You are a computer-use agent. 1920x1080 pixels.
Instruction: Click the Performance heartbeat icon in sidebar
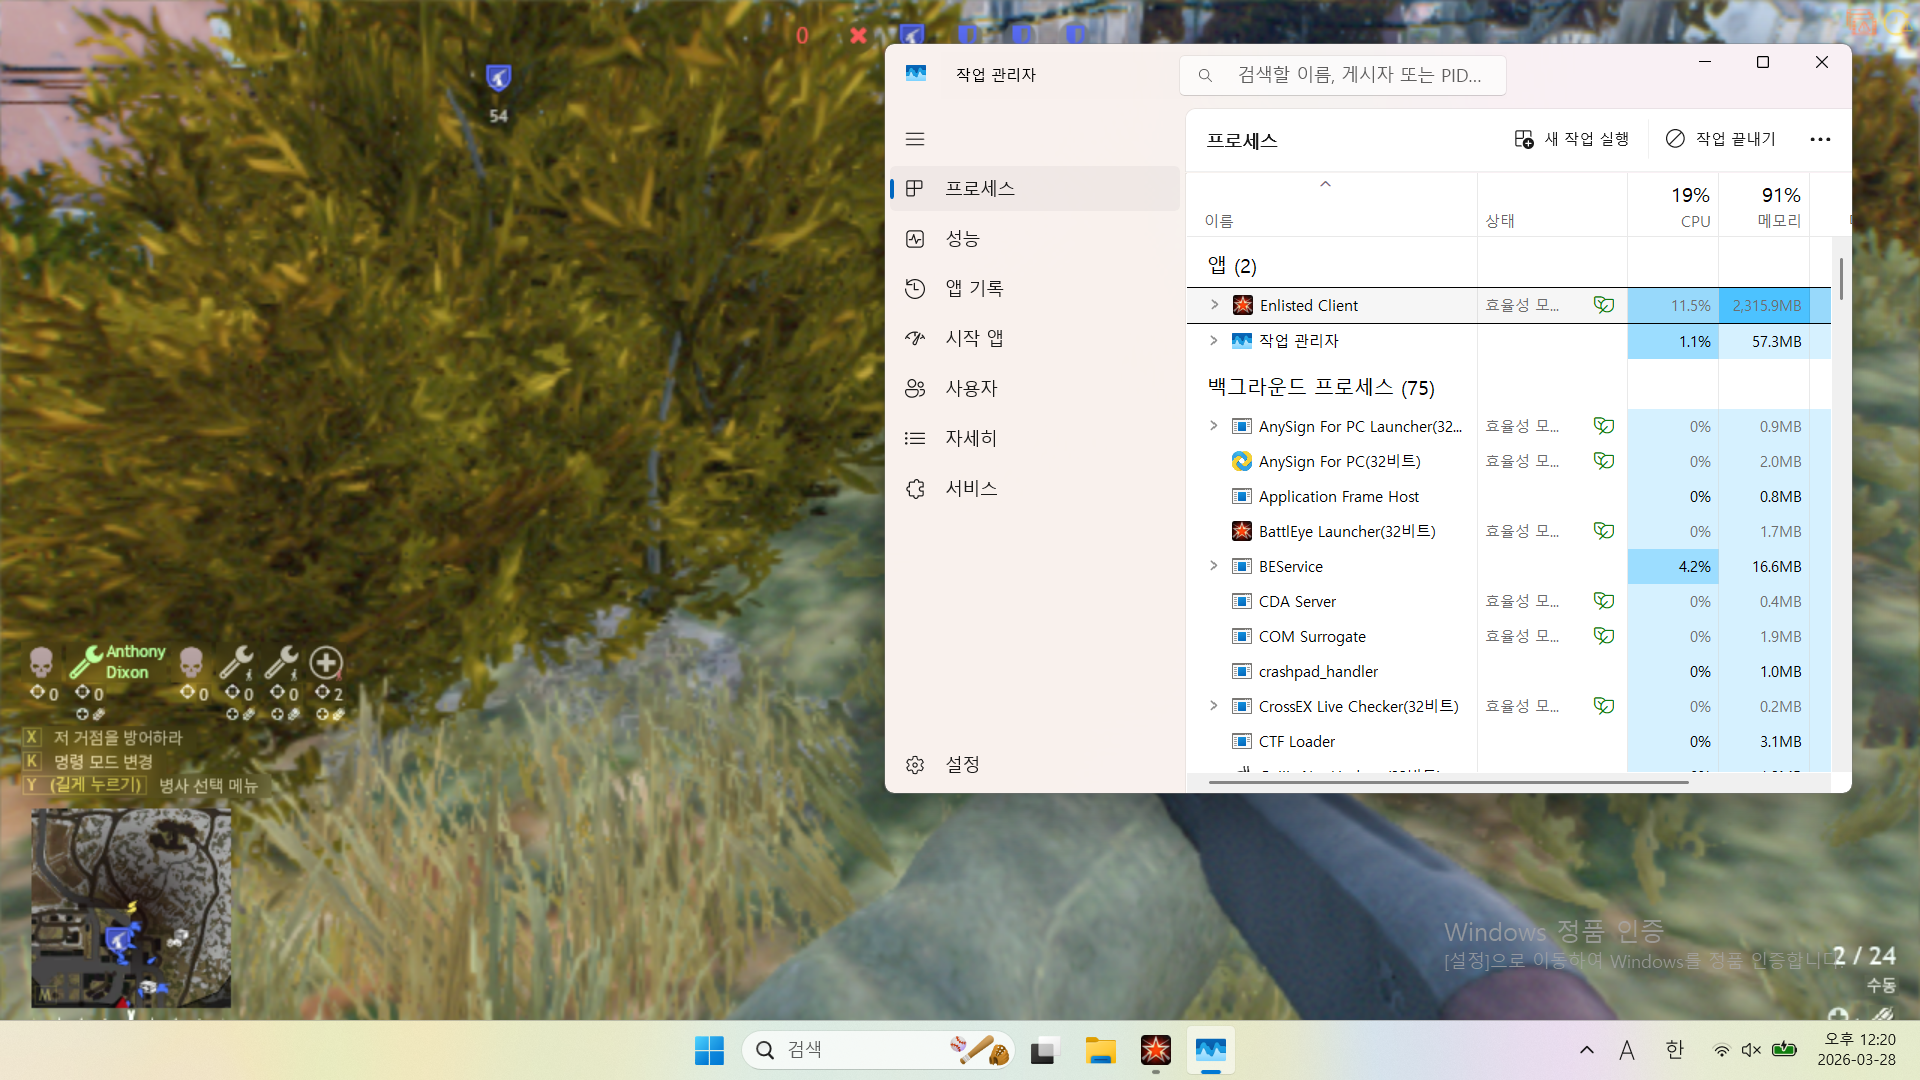[x=914, y=239]
